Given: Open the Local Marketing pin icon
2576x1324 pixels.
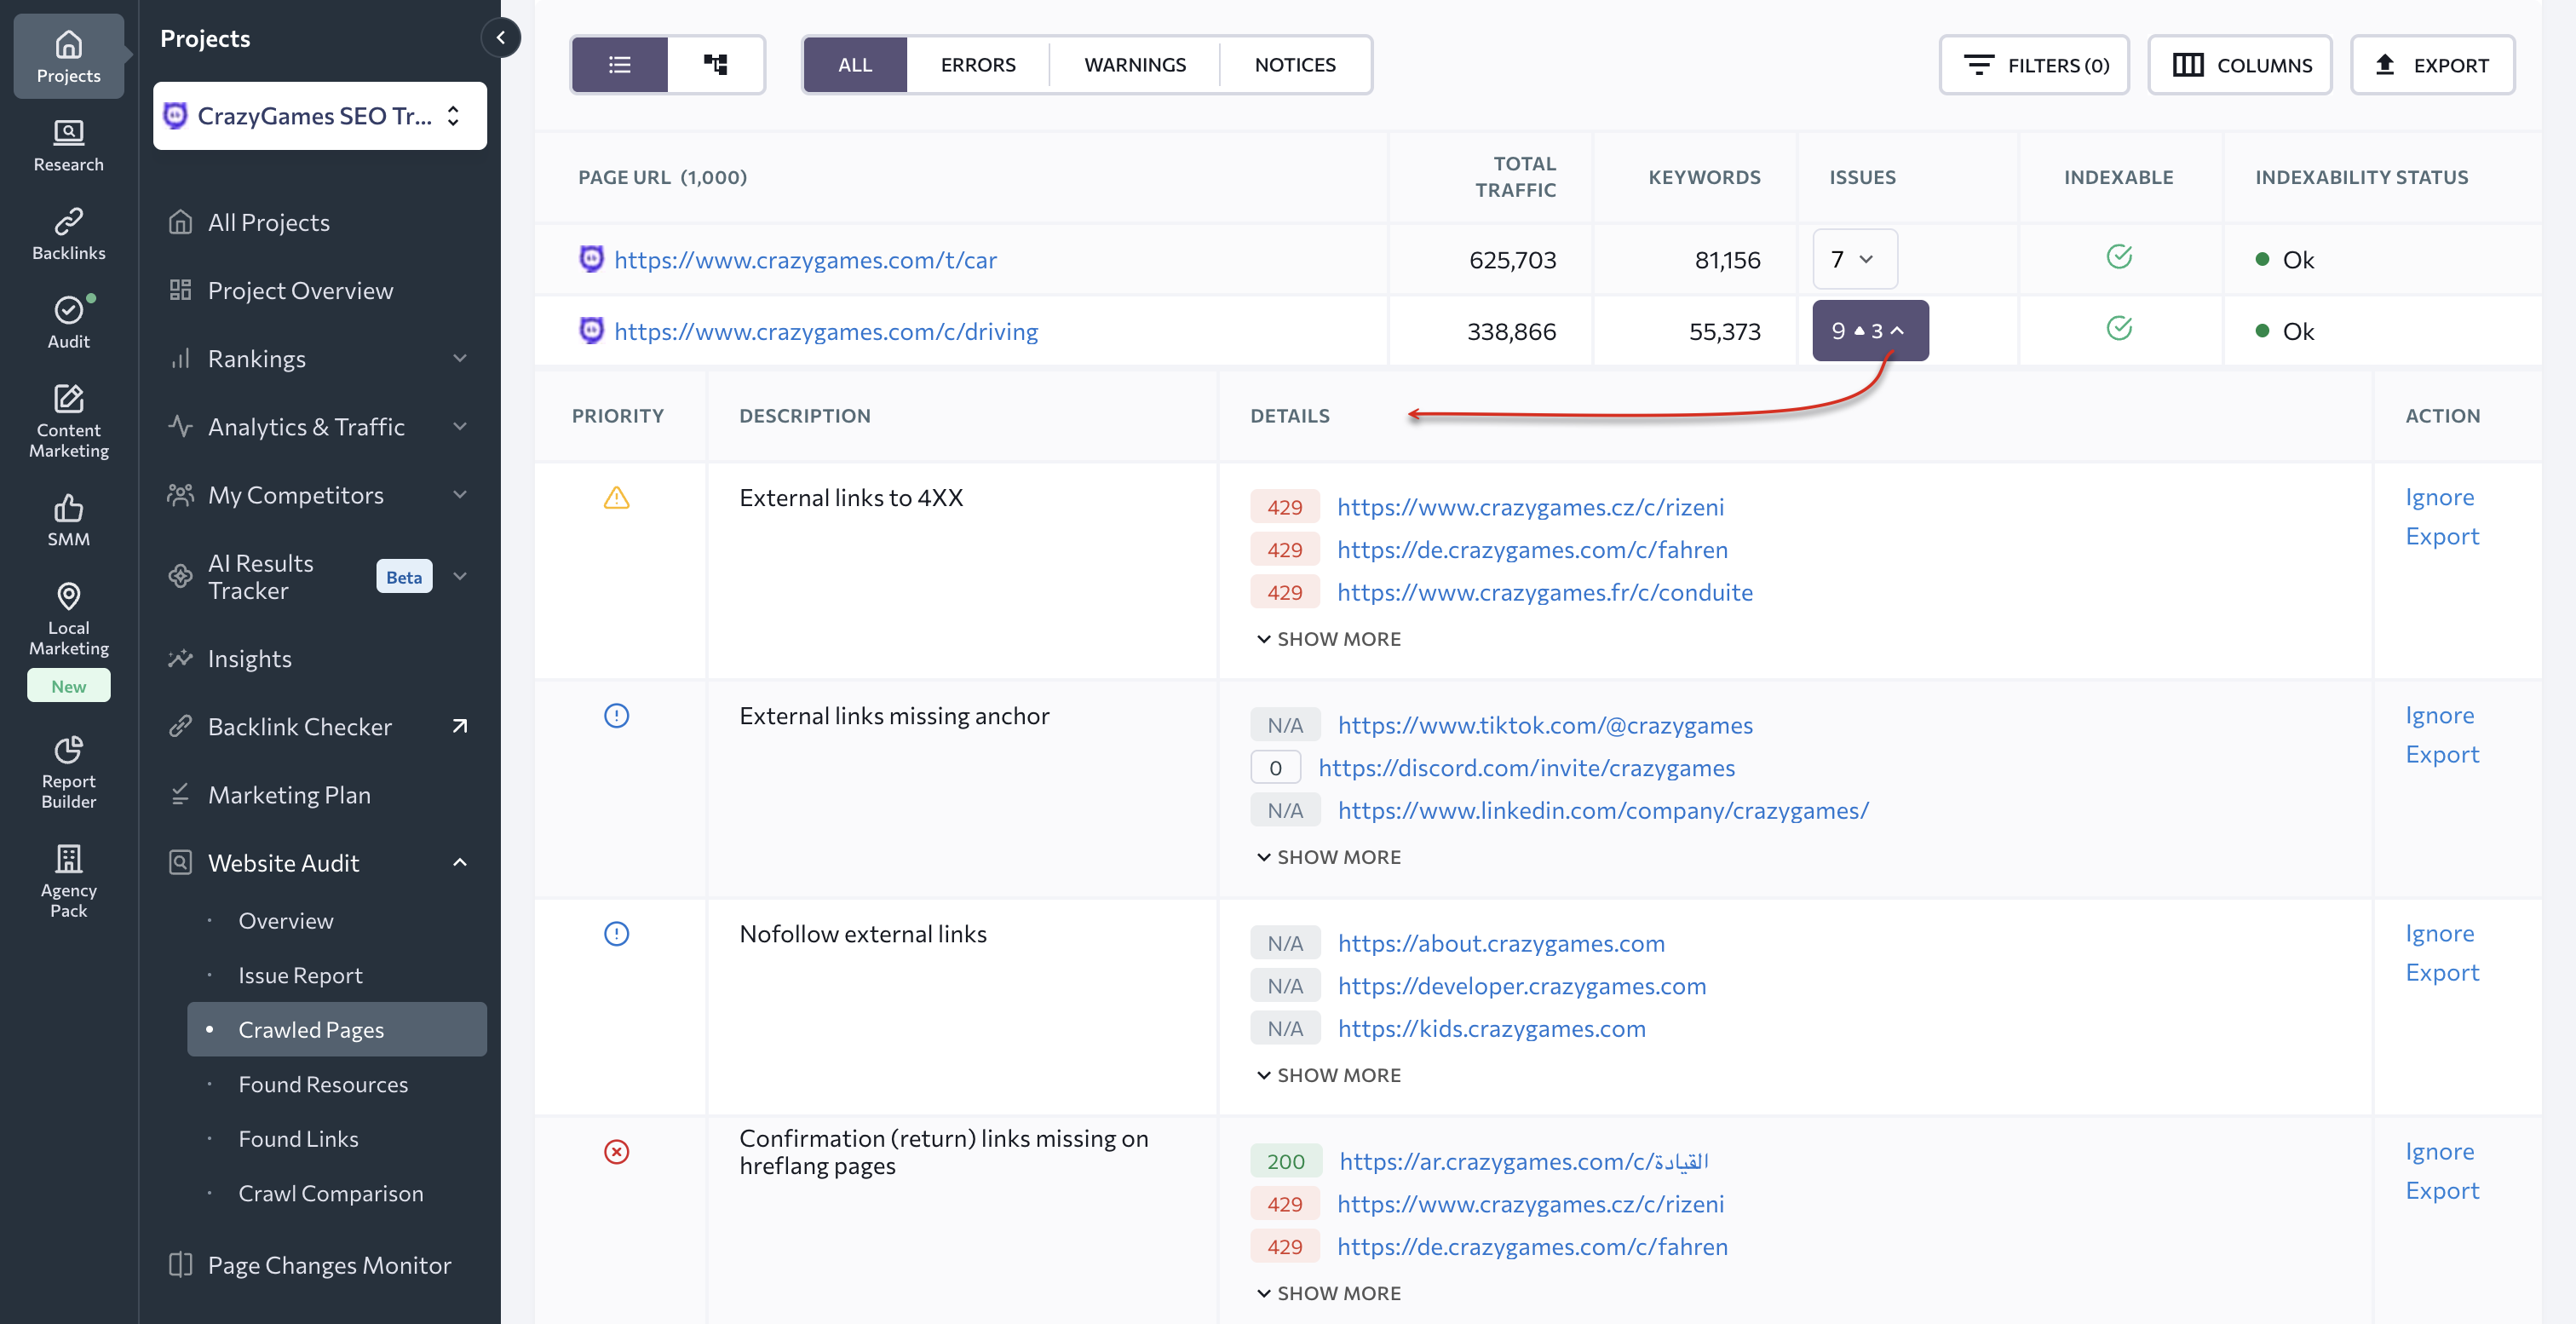Looking at the screenshot, I should coord(68,596).
